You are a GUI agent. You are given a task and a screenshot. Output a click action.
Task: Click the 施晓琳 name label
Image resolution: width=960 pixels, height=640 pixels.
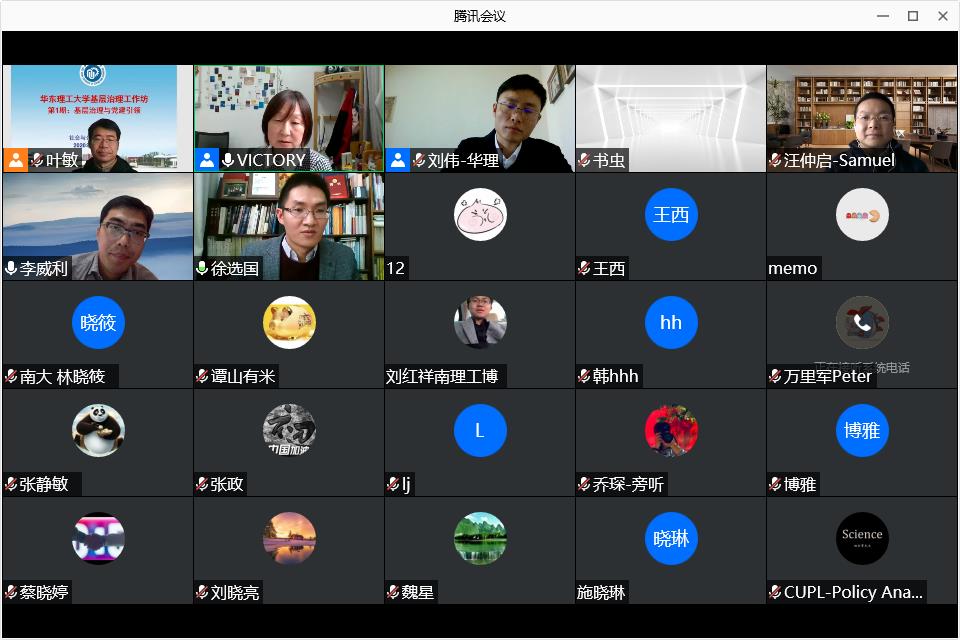click(x=602, y=592)
